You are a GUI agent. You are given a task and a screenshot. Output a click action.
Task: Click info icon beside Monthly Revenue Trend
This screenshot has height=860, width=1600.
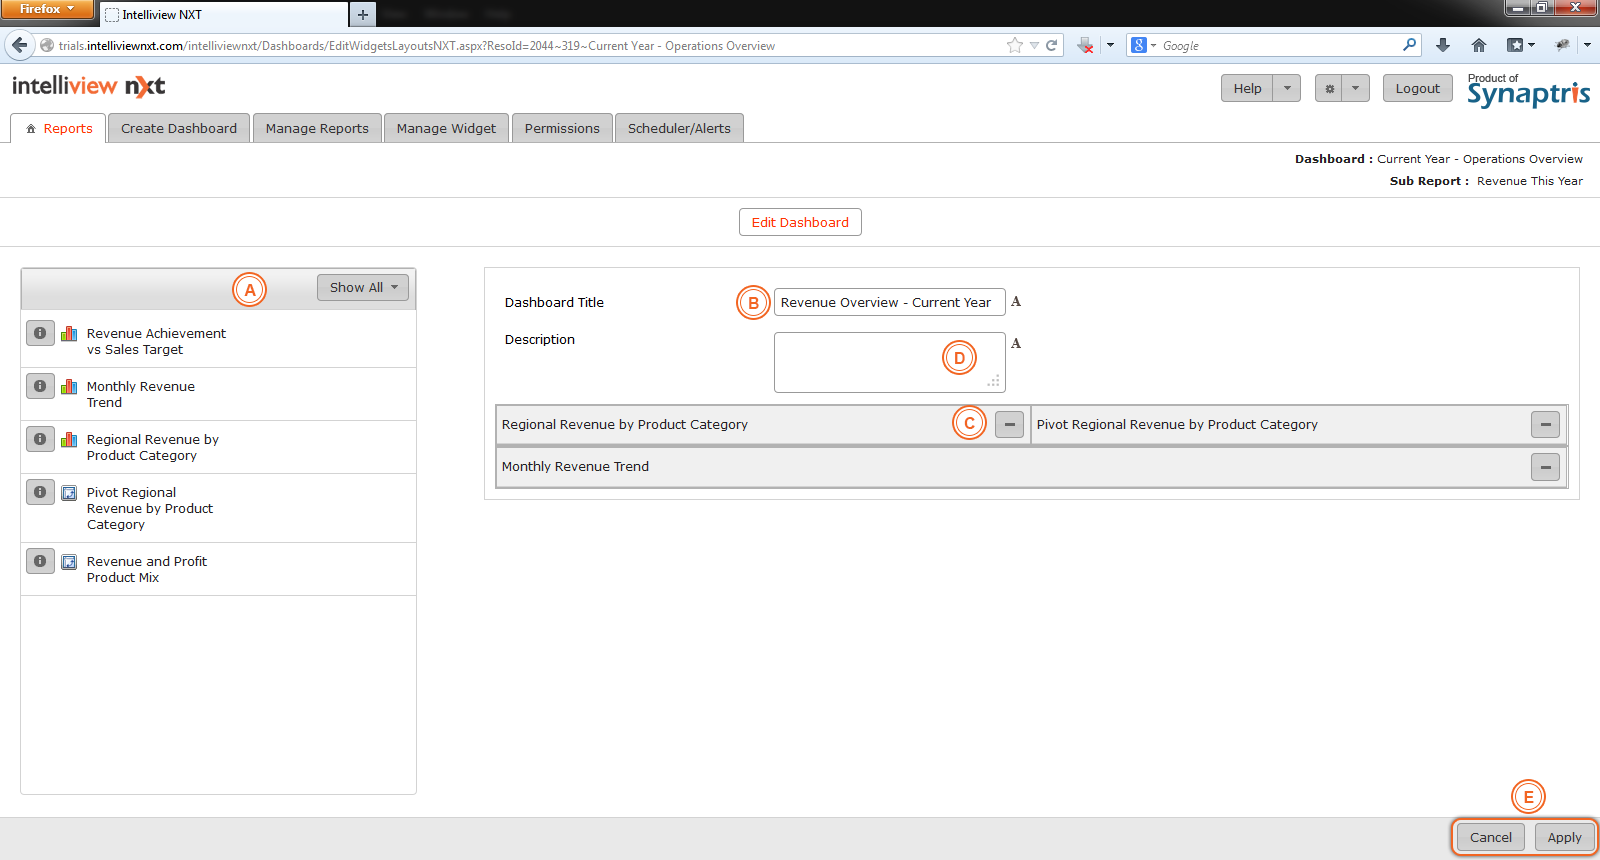point(40,386)
